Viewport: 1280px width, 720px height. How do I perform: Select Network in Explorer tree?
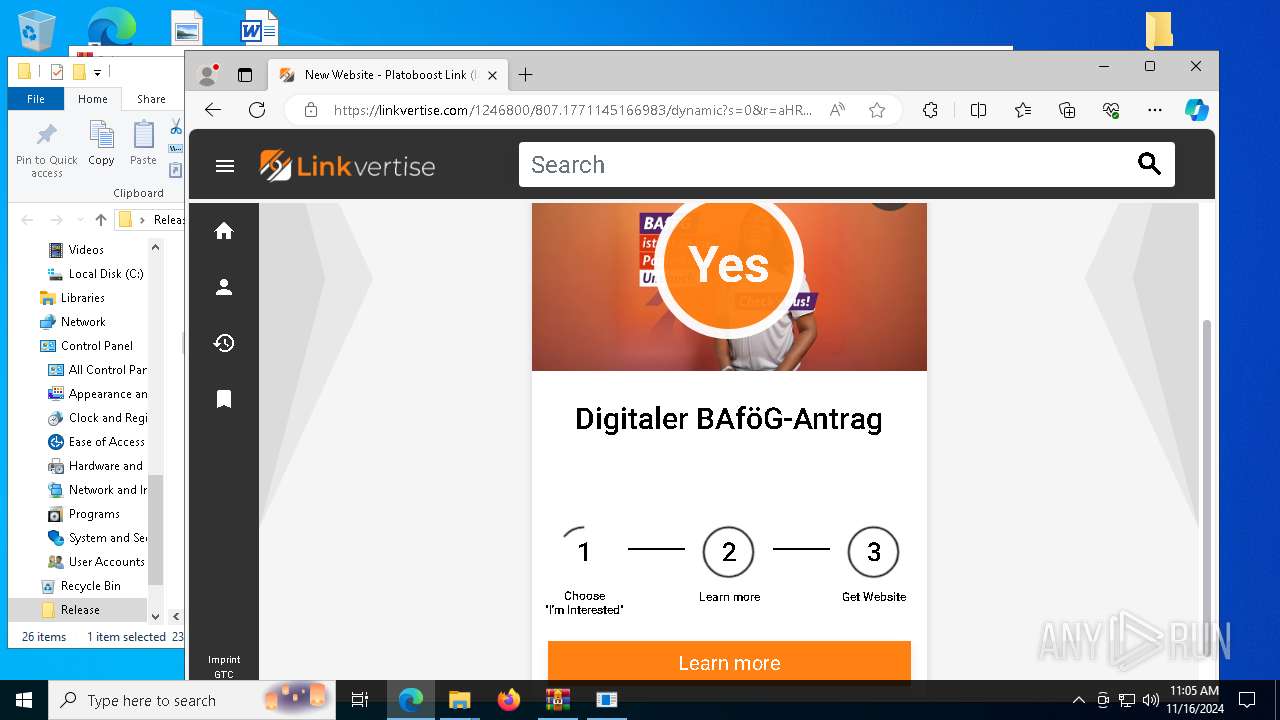coord(83,322)
